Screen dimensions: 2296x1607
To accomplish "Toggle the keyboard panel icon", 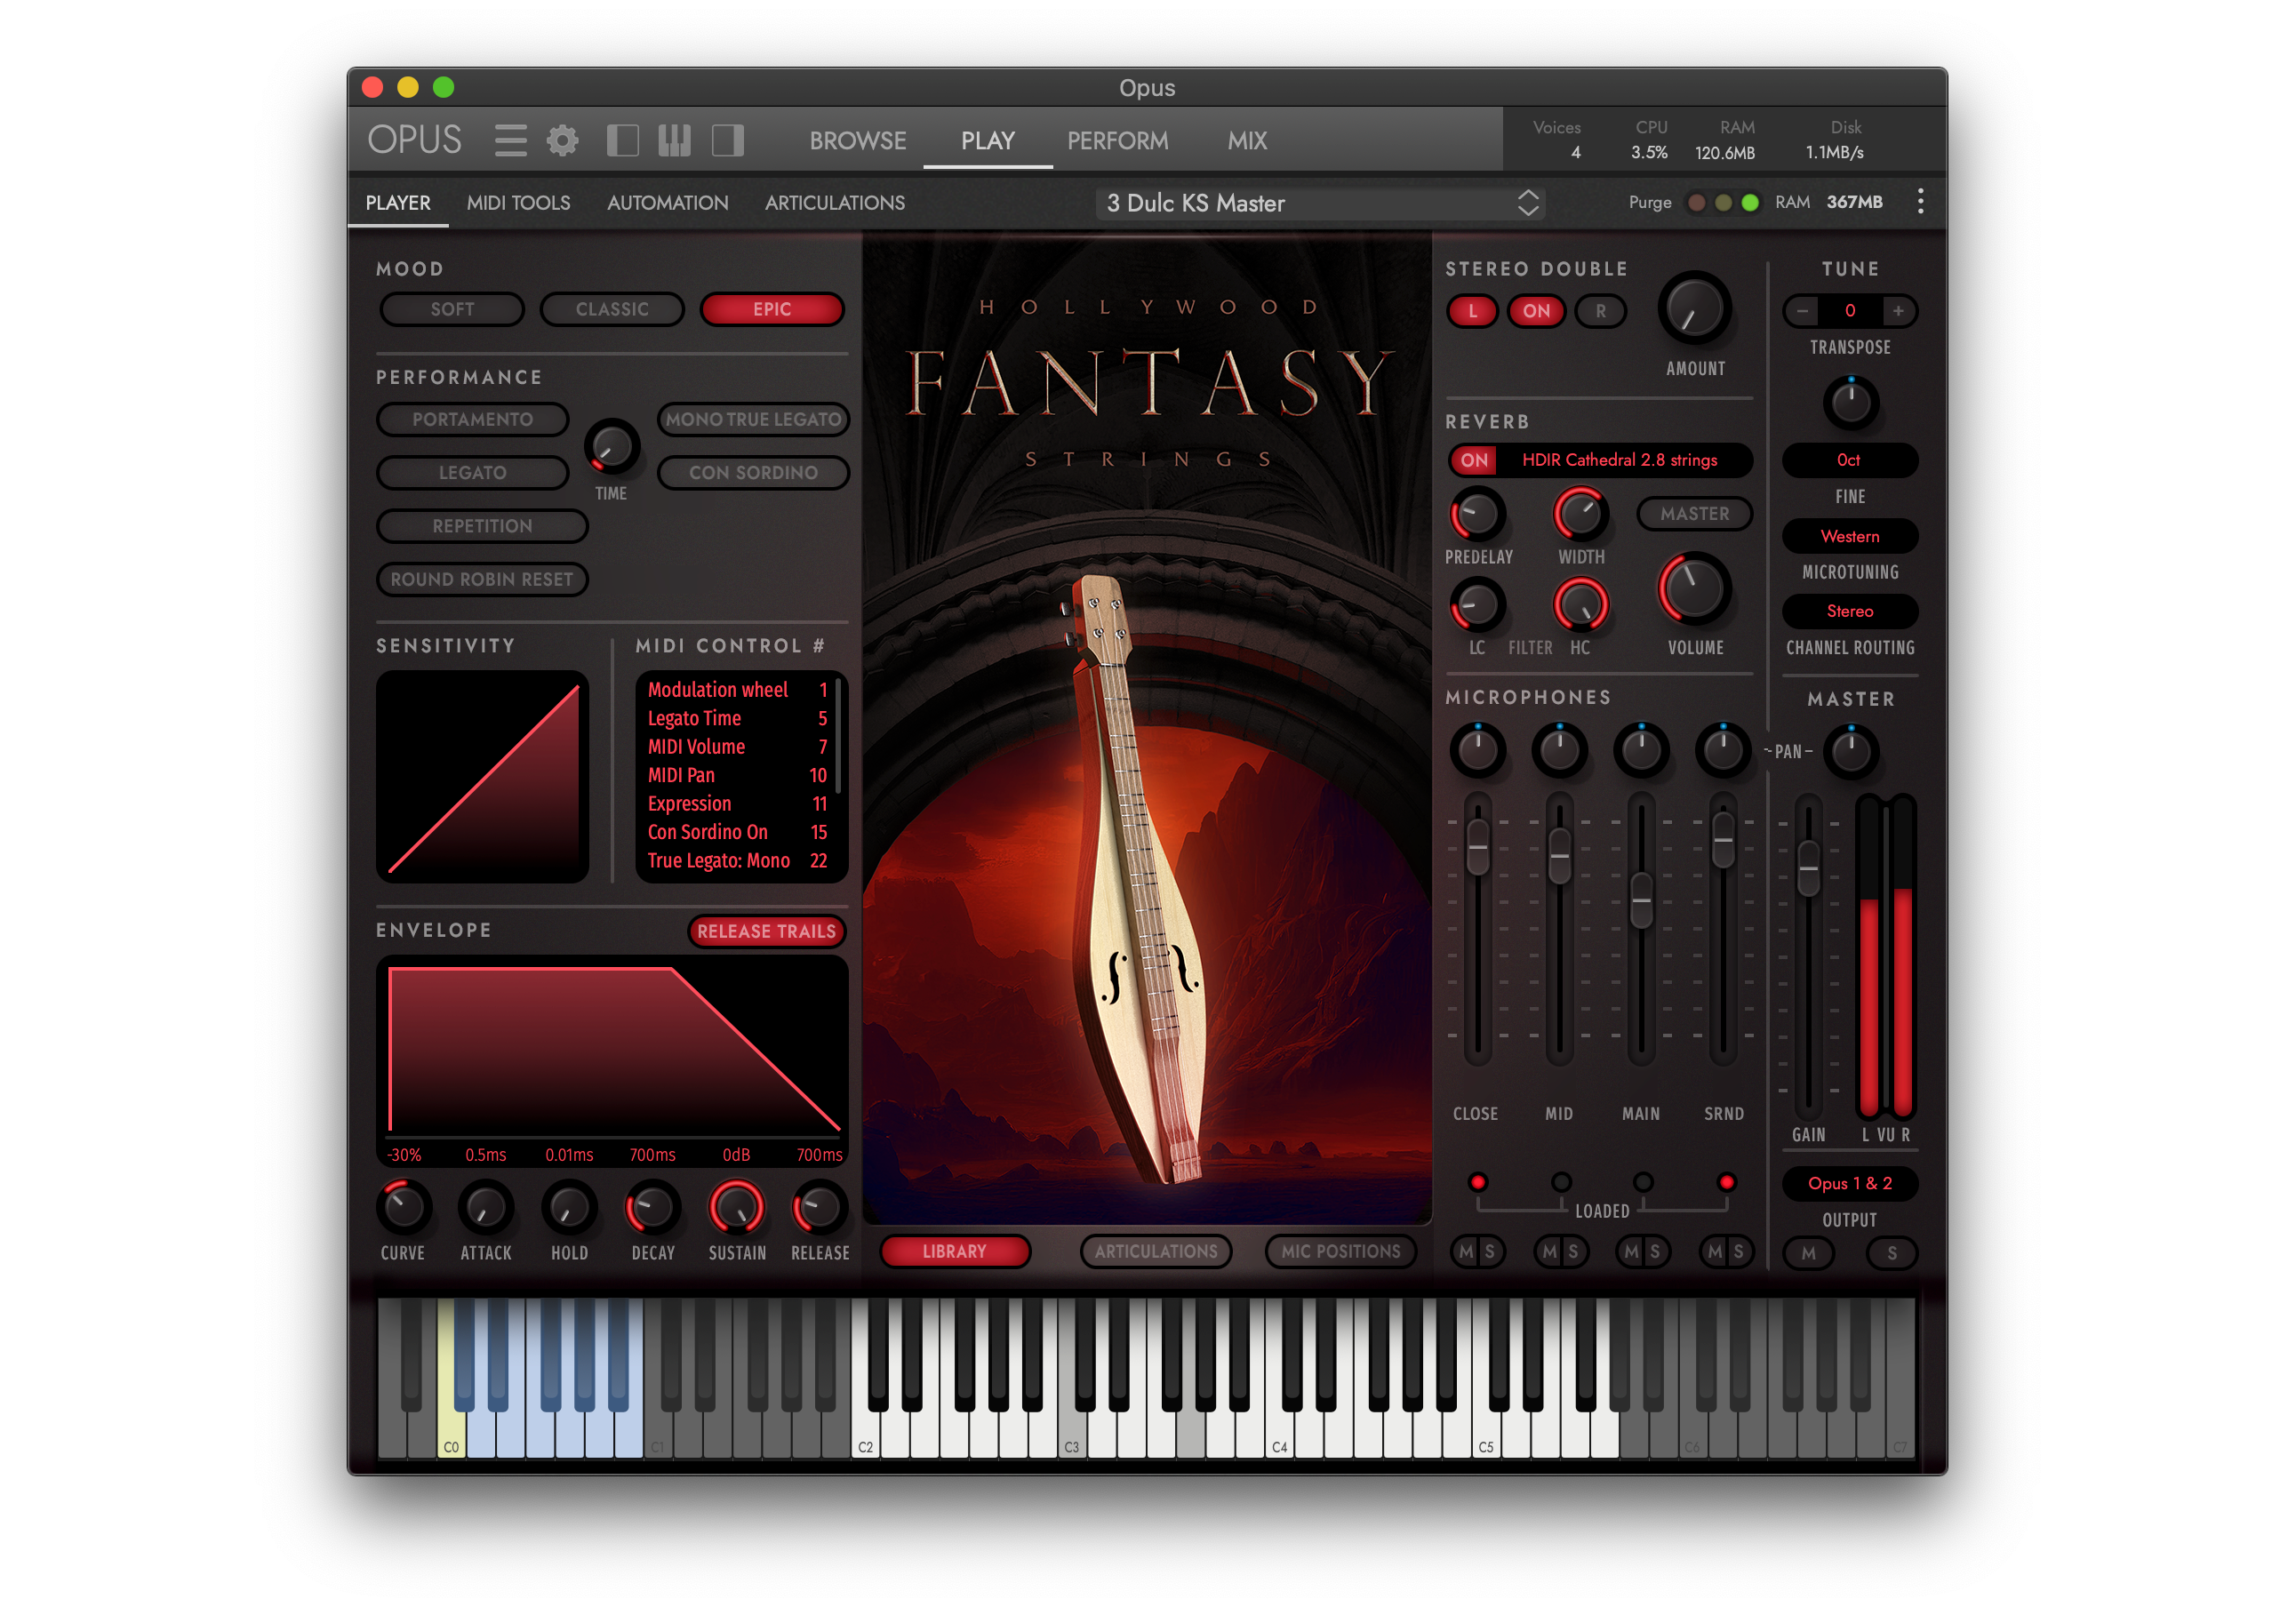I will 675,141.
